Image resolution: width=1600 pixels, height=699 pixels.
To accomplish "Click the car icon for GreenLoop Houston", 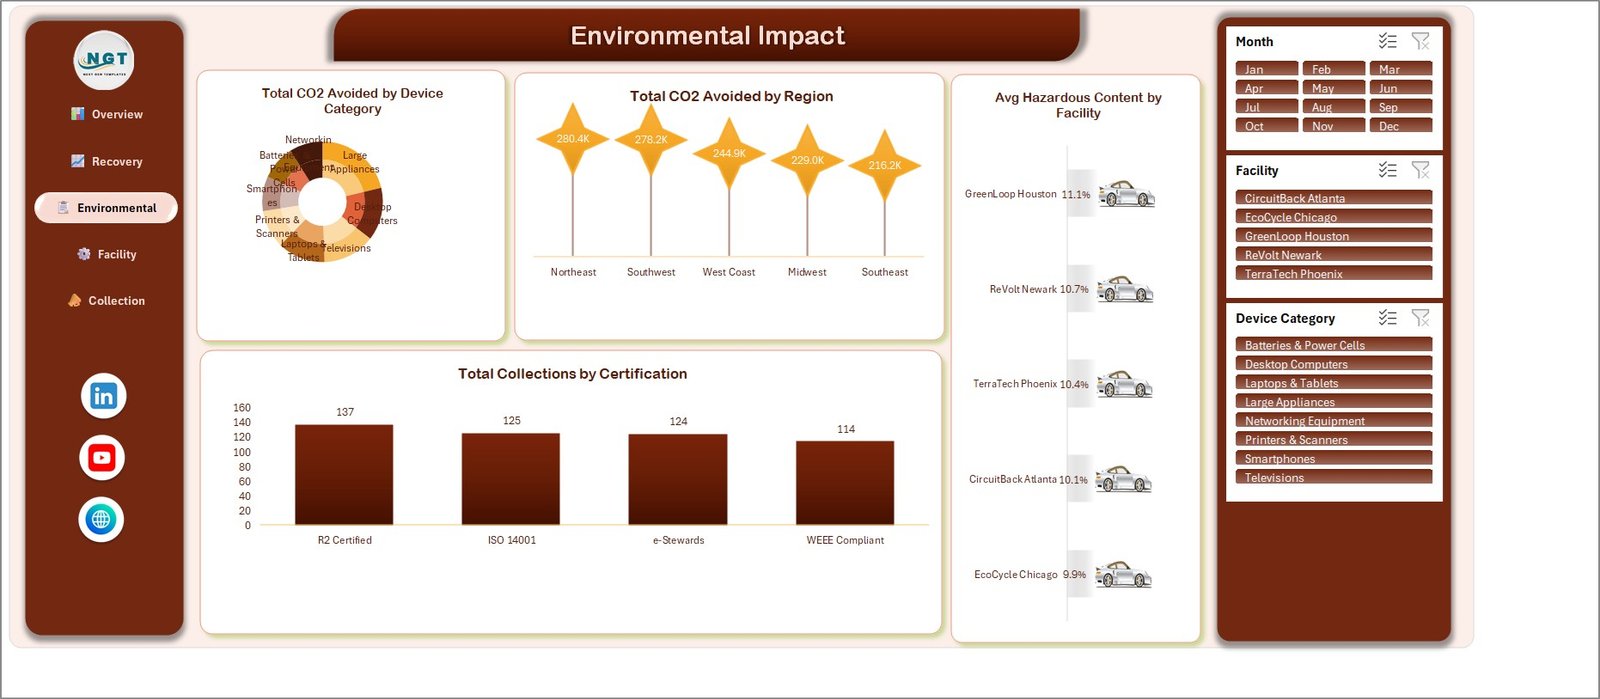I will click(x=1127, y=194).
